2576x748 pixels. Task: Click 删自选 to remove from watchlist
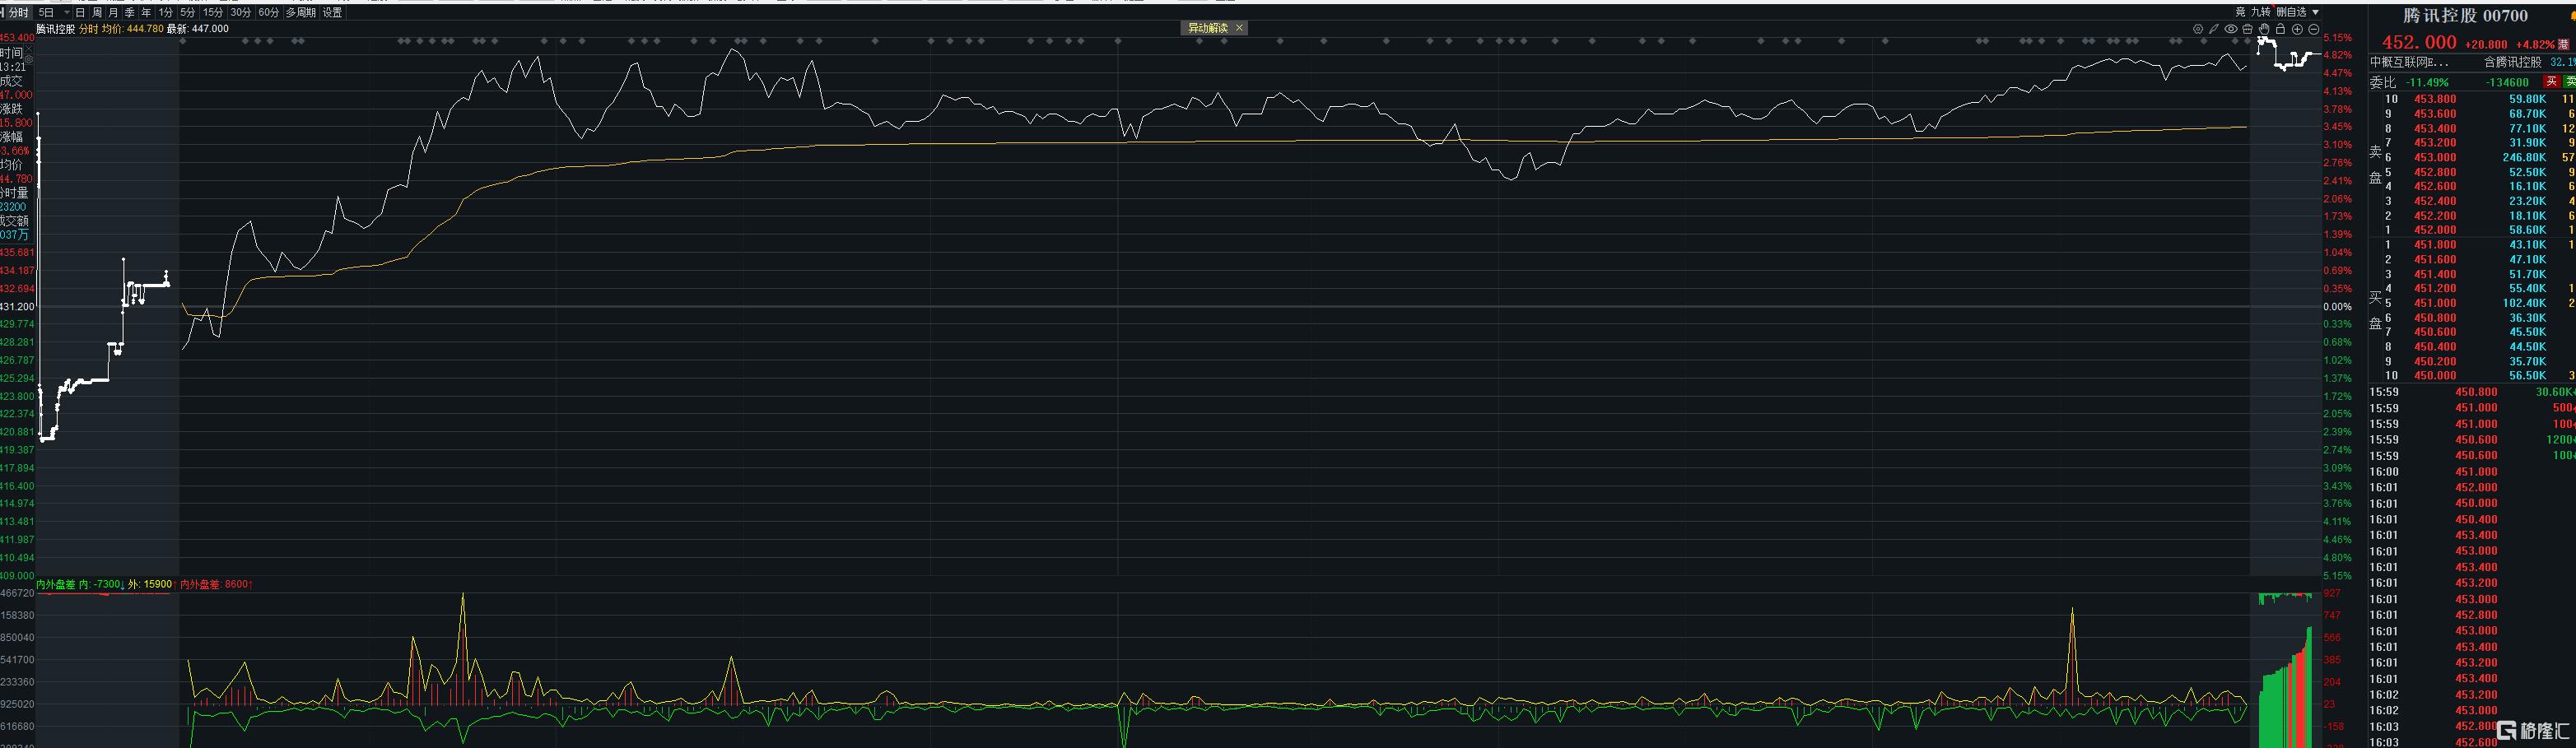(x=2291, y=12)
